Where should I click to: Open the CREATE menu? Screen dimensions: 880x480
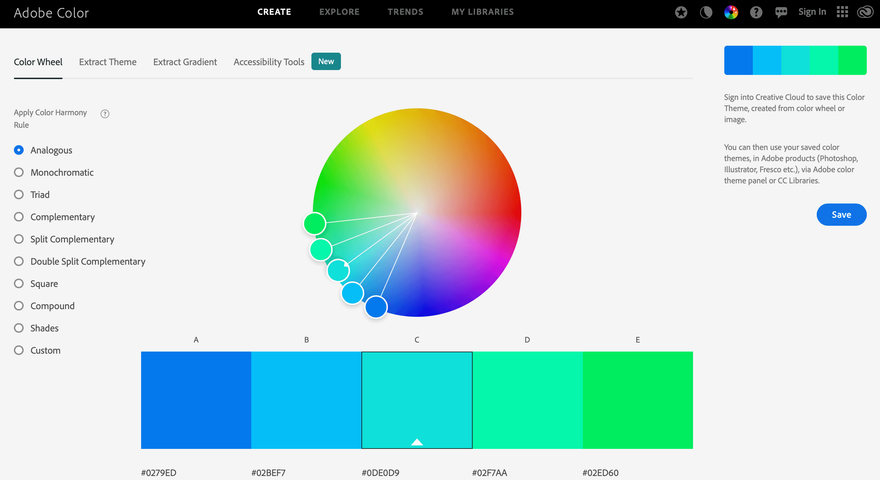pos(274,12)
